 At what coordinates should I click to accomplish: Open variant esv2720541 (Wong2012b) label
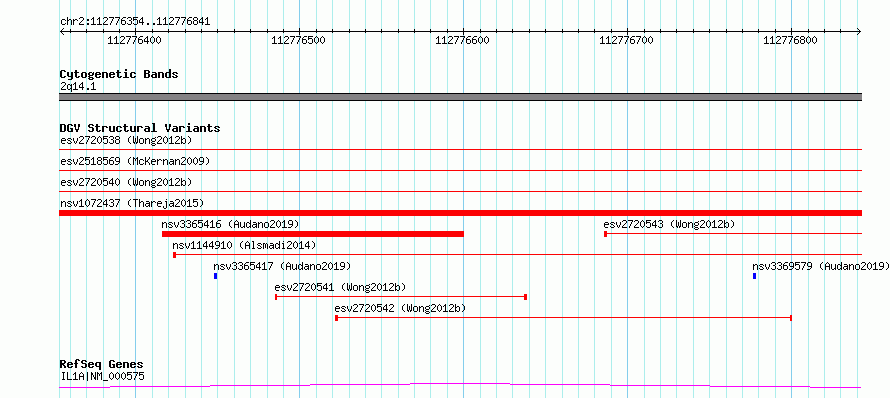point(340,287)
